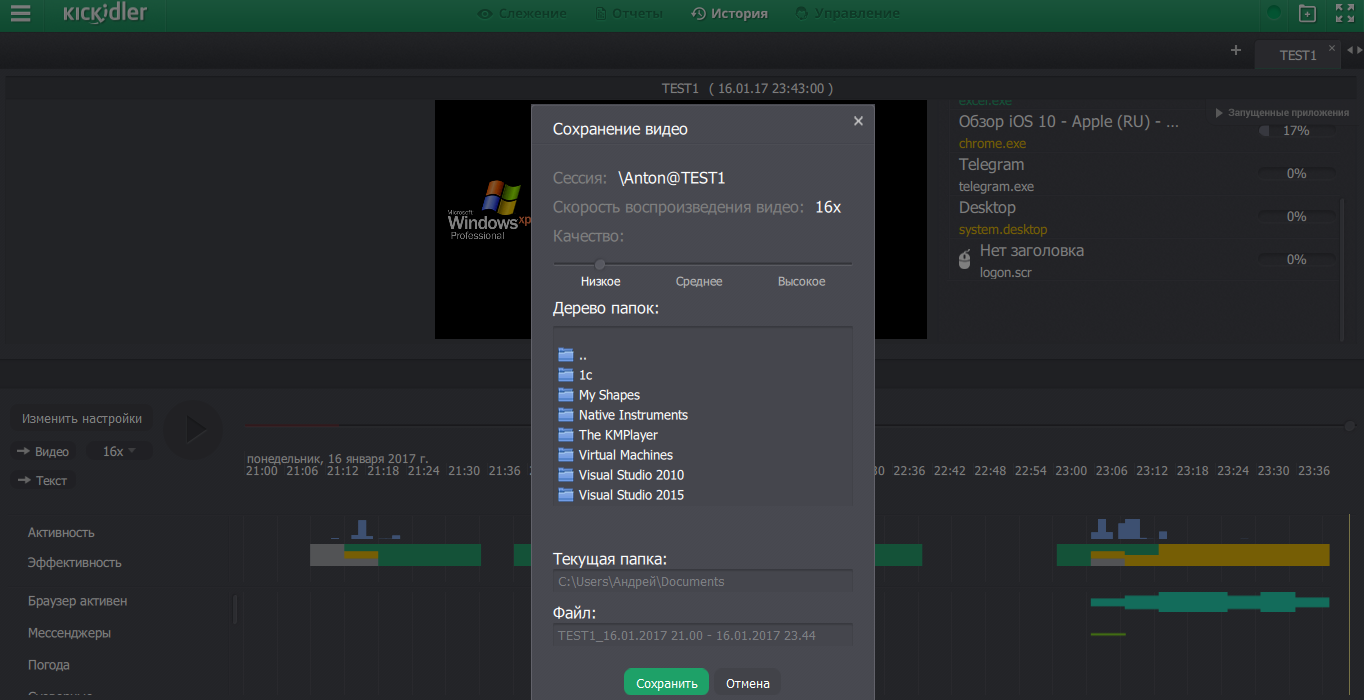Viewport: 1364px width, 700px height.
Task: Set quality to Высокое
Action: [x=802, y=282]
